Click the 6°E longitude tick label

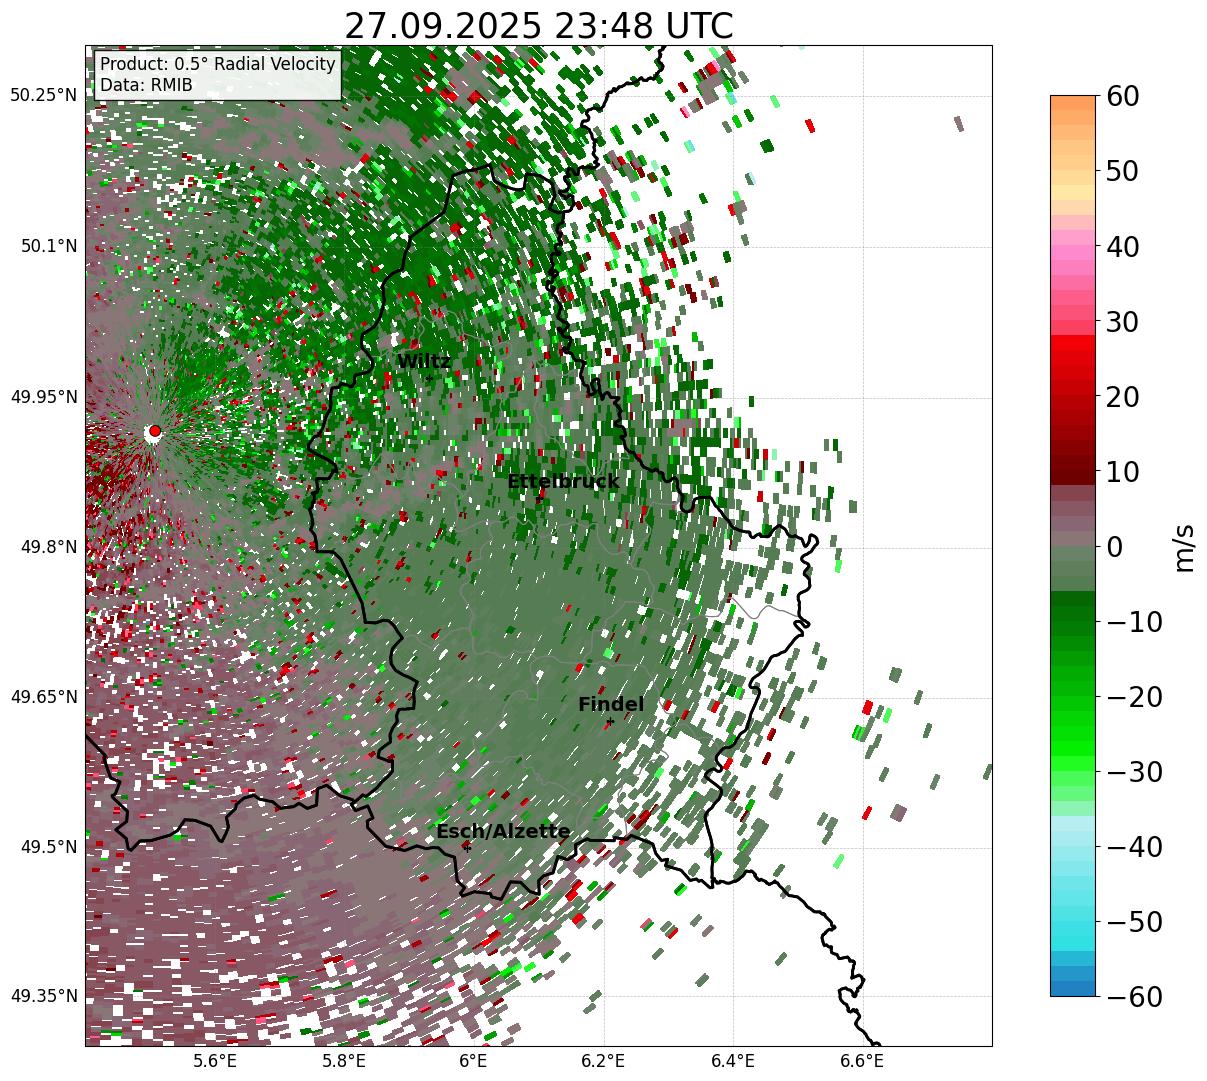point(473,1060)
